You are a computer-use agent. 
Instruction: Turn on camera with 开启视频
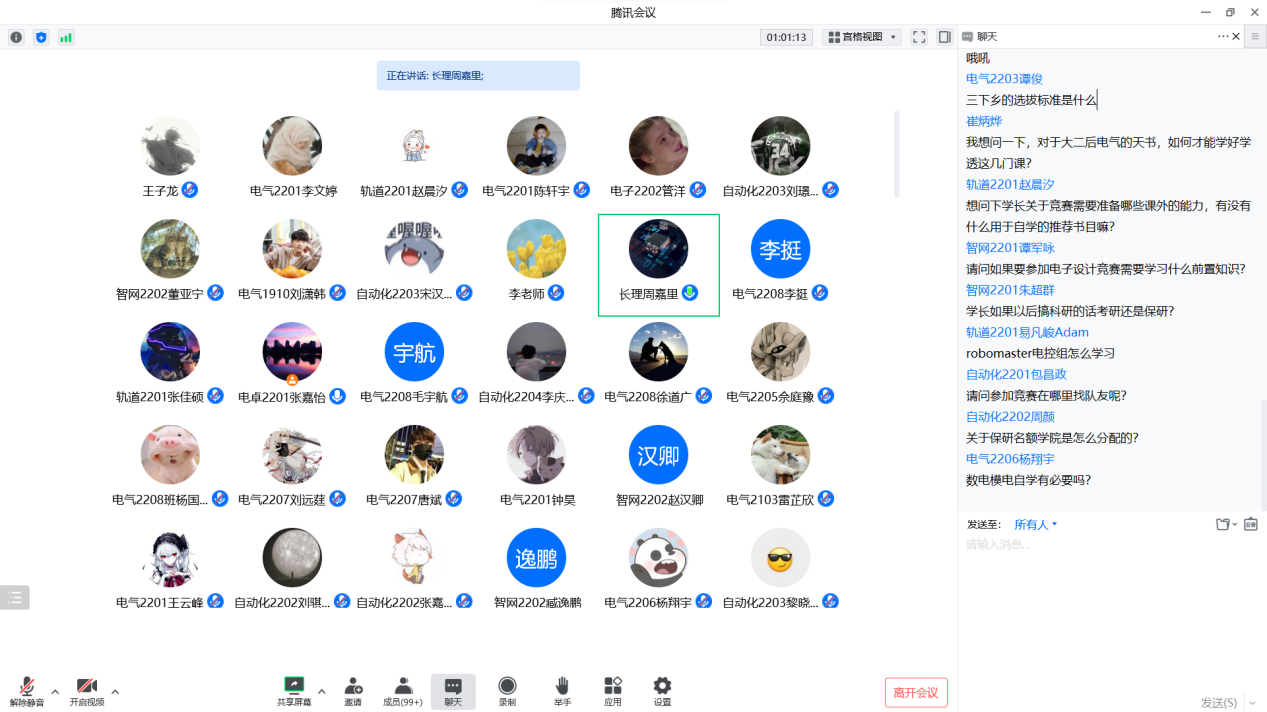pos(87,687)
